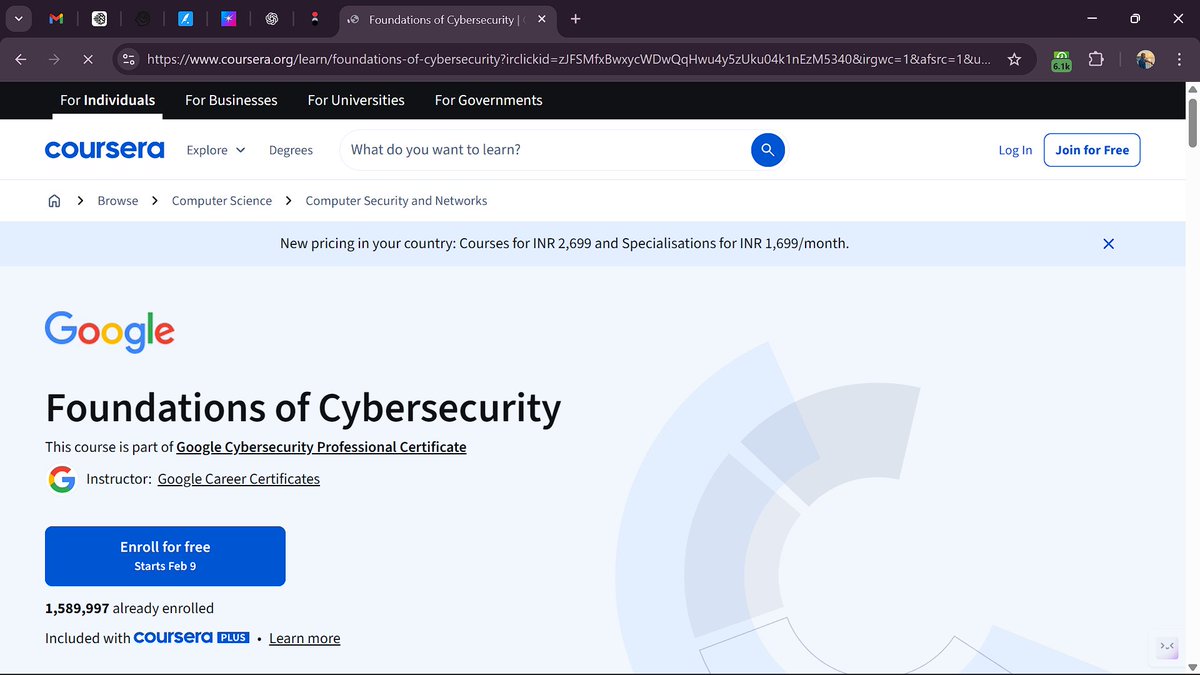
Task: Open Google Cybersecurity Professional Certificate link
Action: [x=321, y=447]
